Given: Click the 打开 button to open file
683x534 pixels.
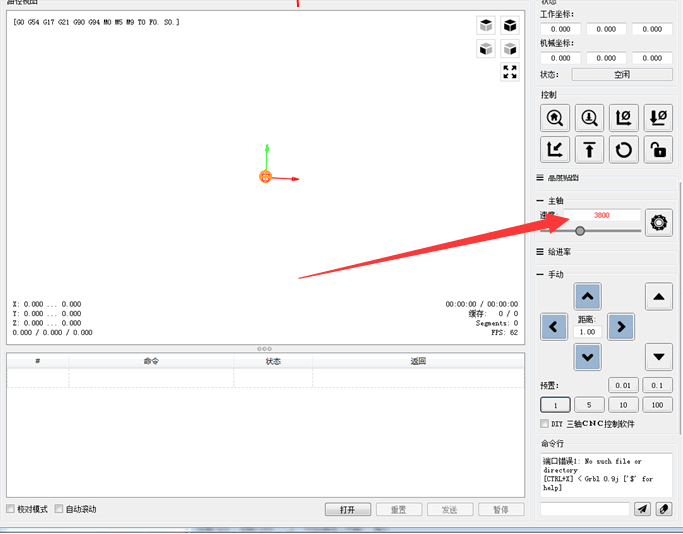Looking at the screenshot, I should click(347, 509).
